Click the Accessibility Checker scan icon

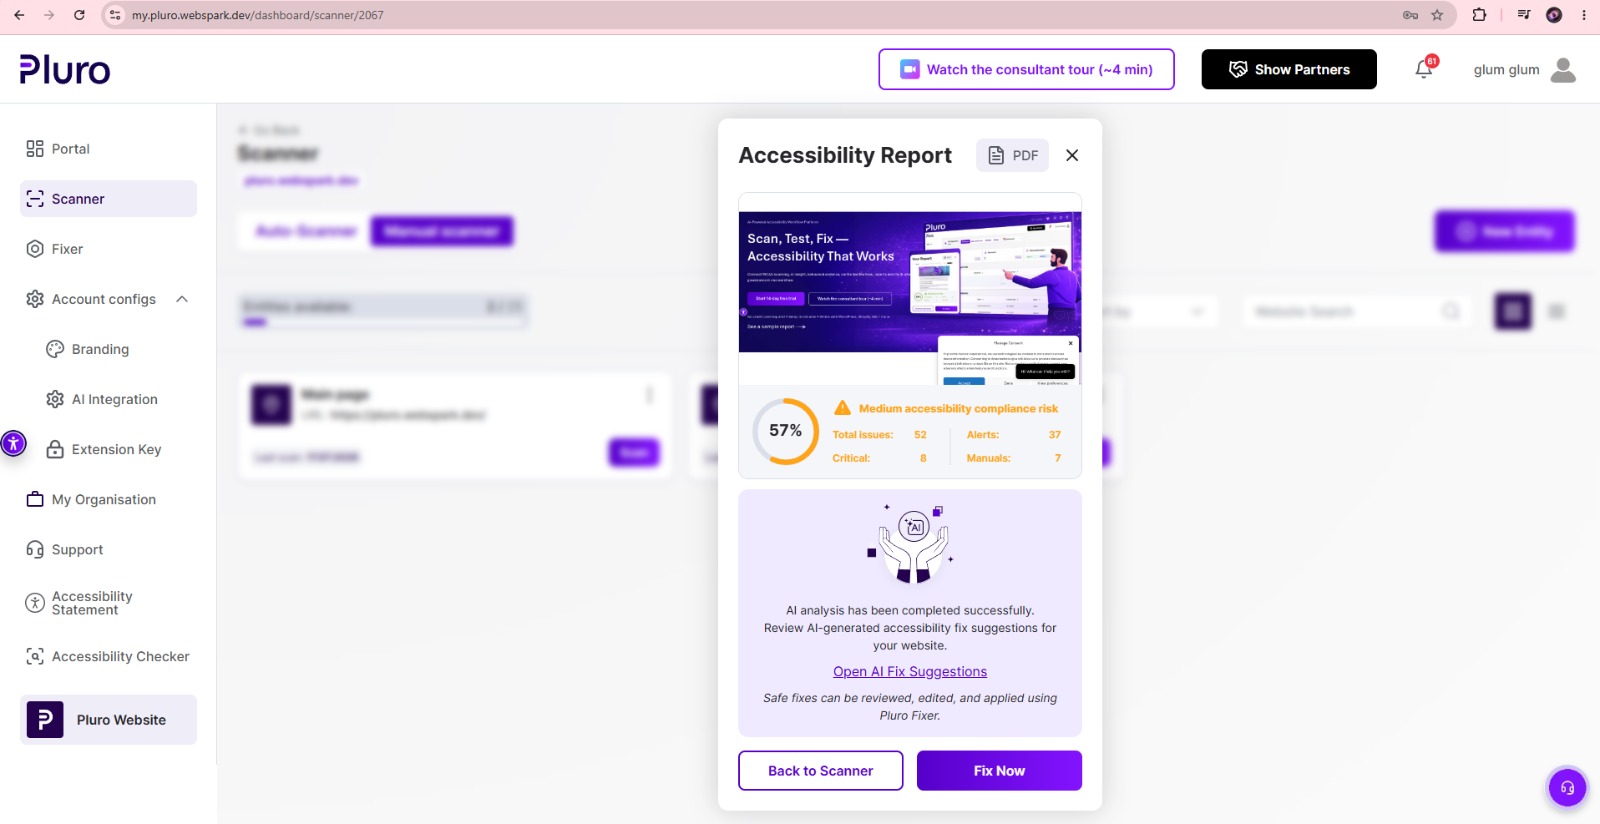35,656
